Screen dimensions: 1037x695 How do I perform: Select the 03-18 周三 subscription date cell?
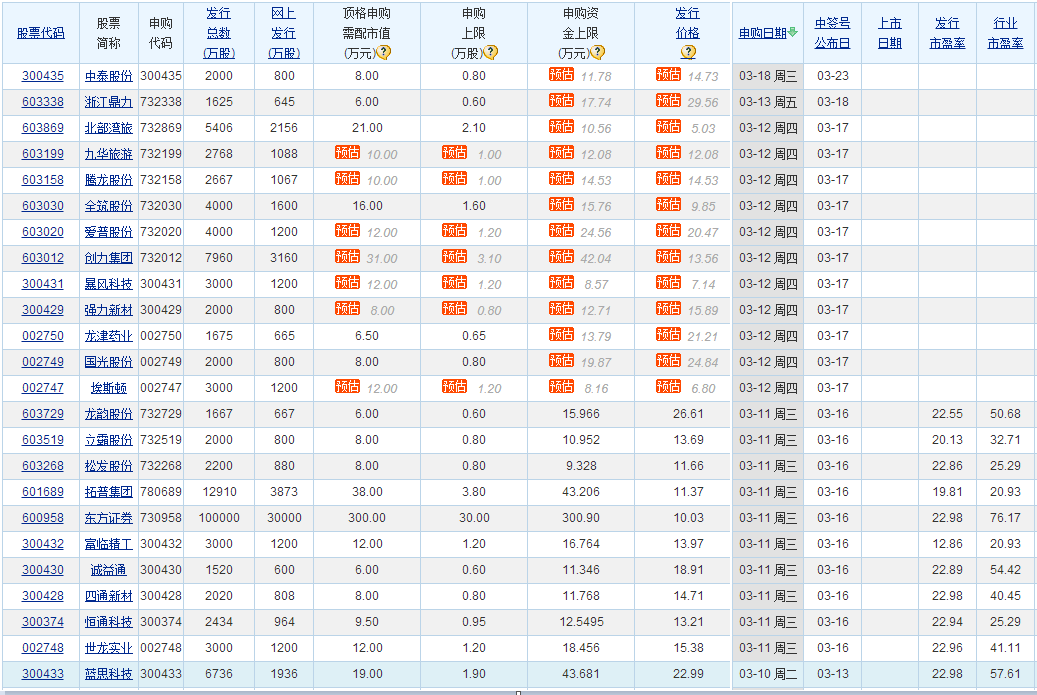coord(768,76)
